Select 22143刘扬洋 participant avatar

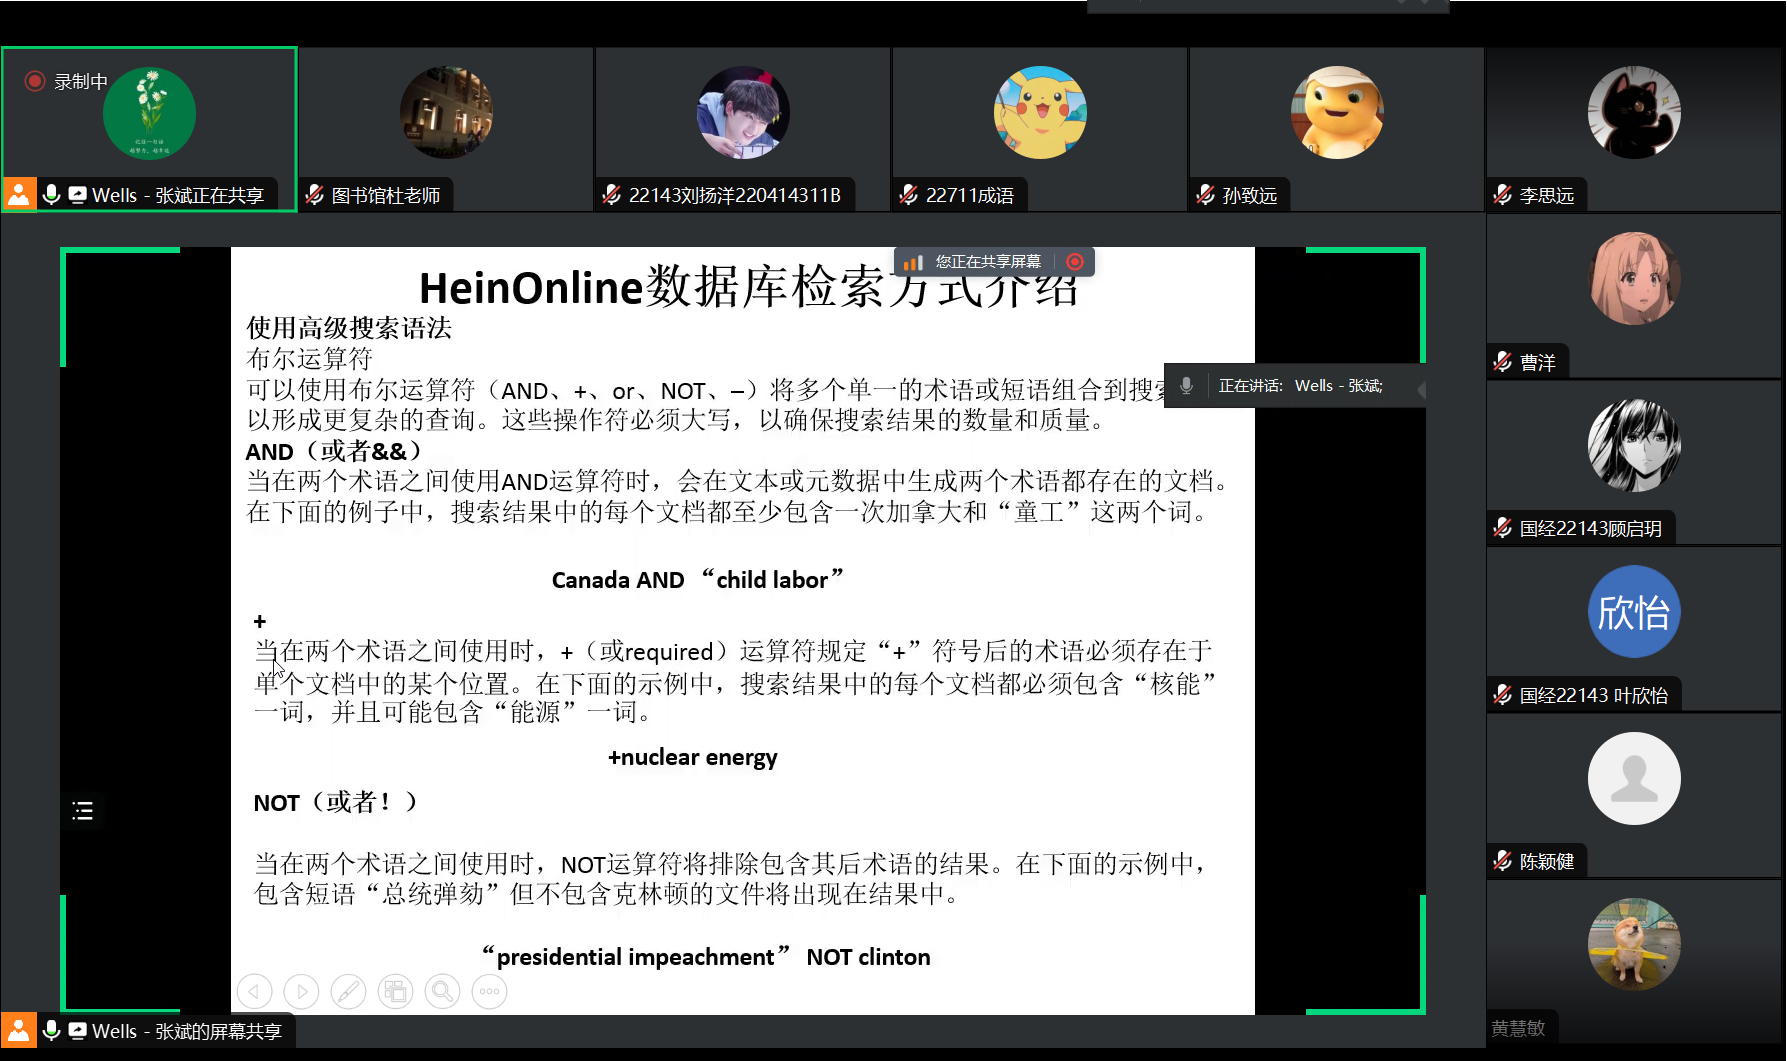tap(743, 113)
